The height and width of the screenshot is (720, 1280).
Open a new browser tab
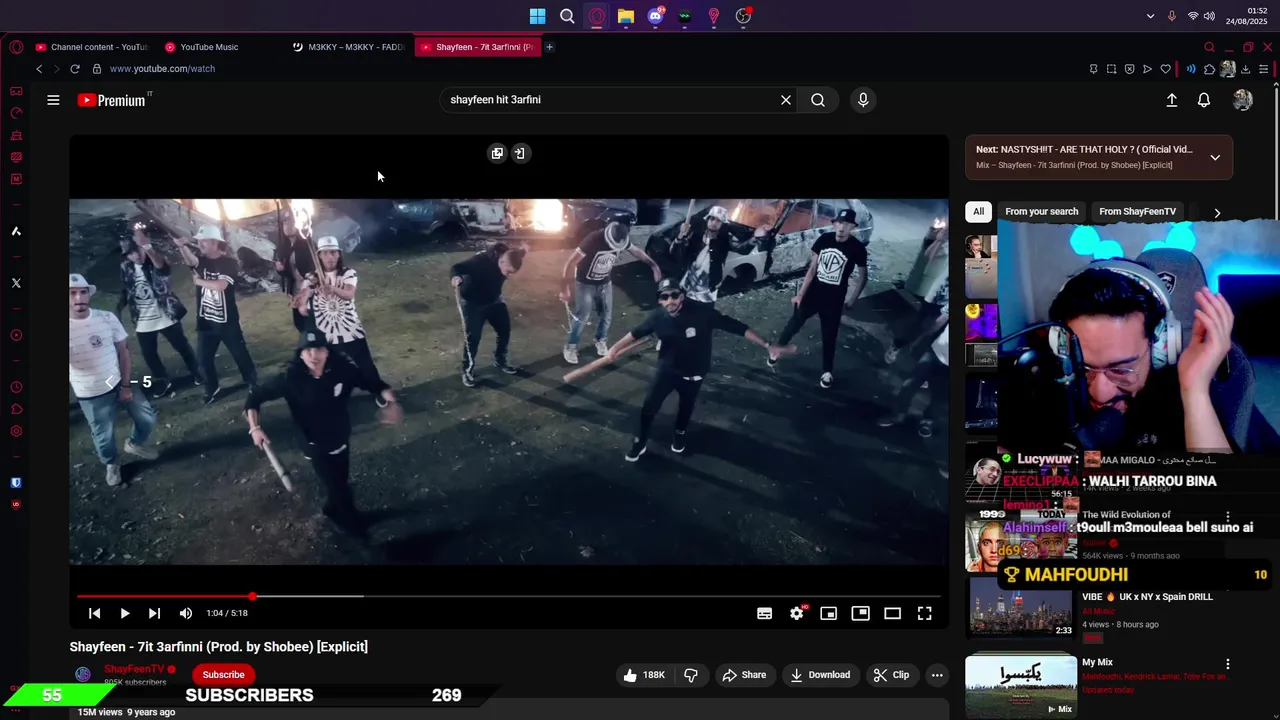click(x=549, y=47)
